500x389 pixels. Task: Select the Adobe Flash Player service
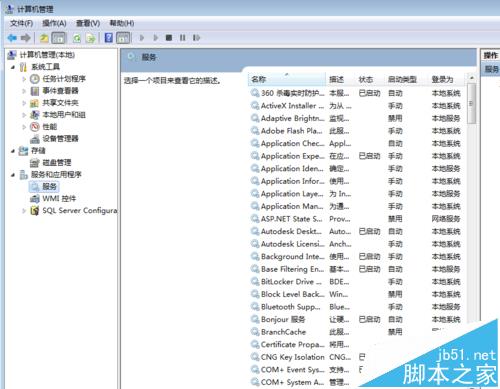[356, 131]
